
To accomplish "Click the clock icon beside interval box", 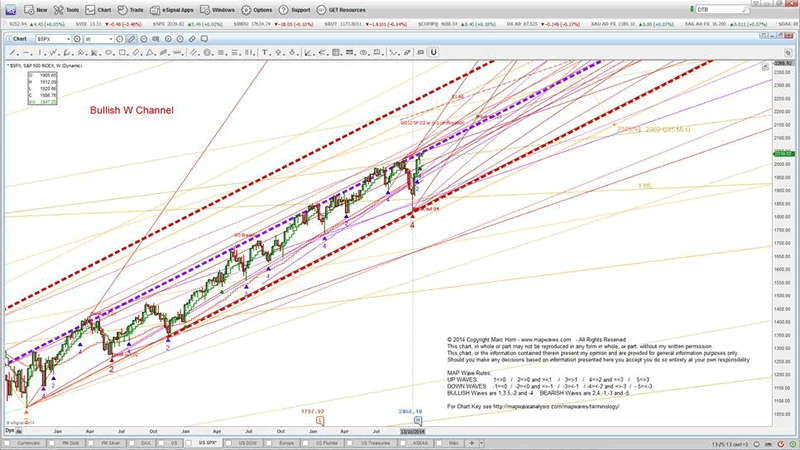I will pyautogui.click(x=119, y=39).
